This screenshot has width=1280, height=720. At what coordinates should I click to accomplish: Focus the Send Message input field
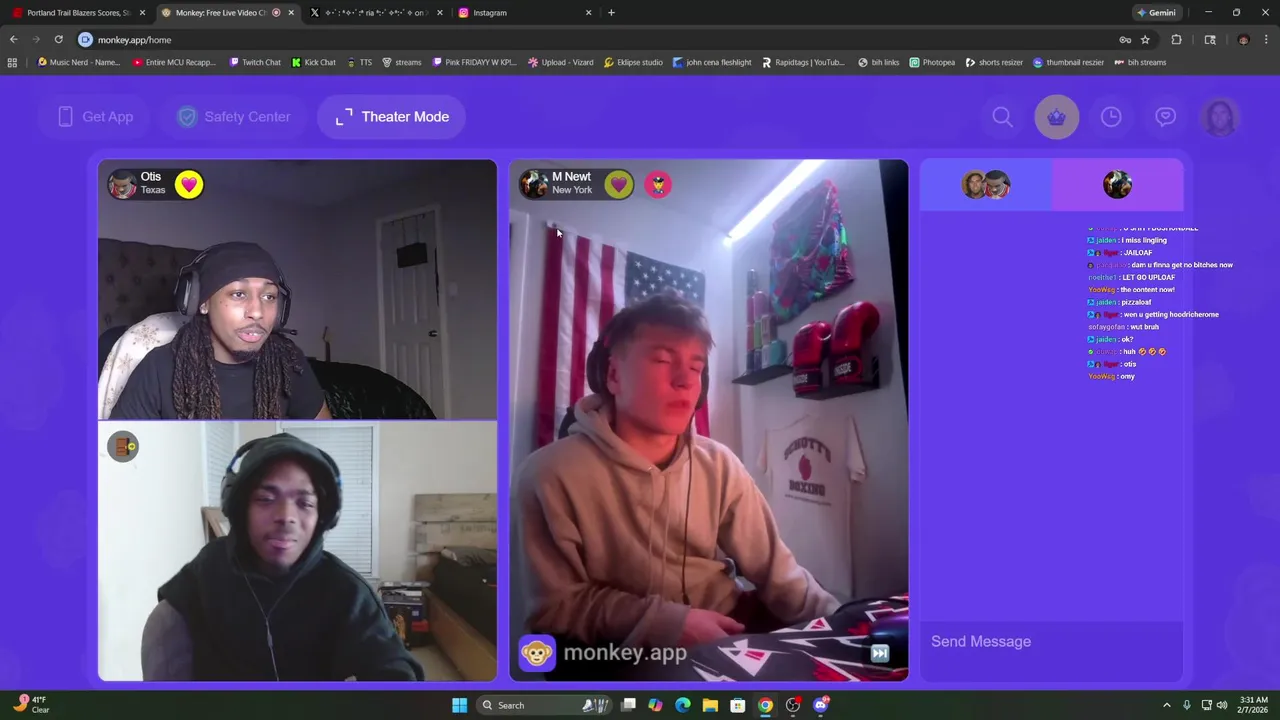tap(1051, 642)
